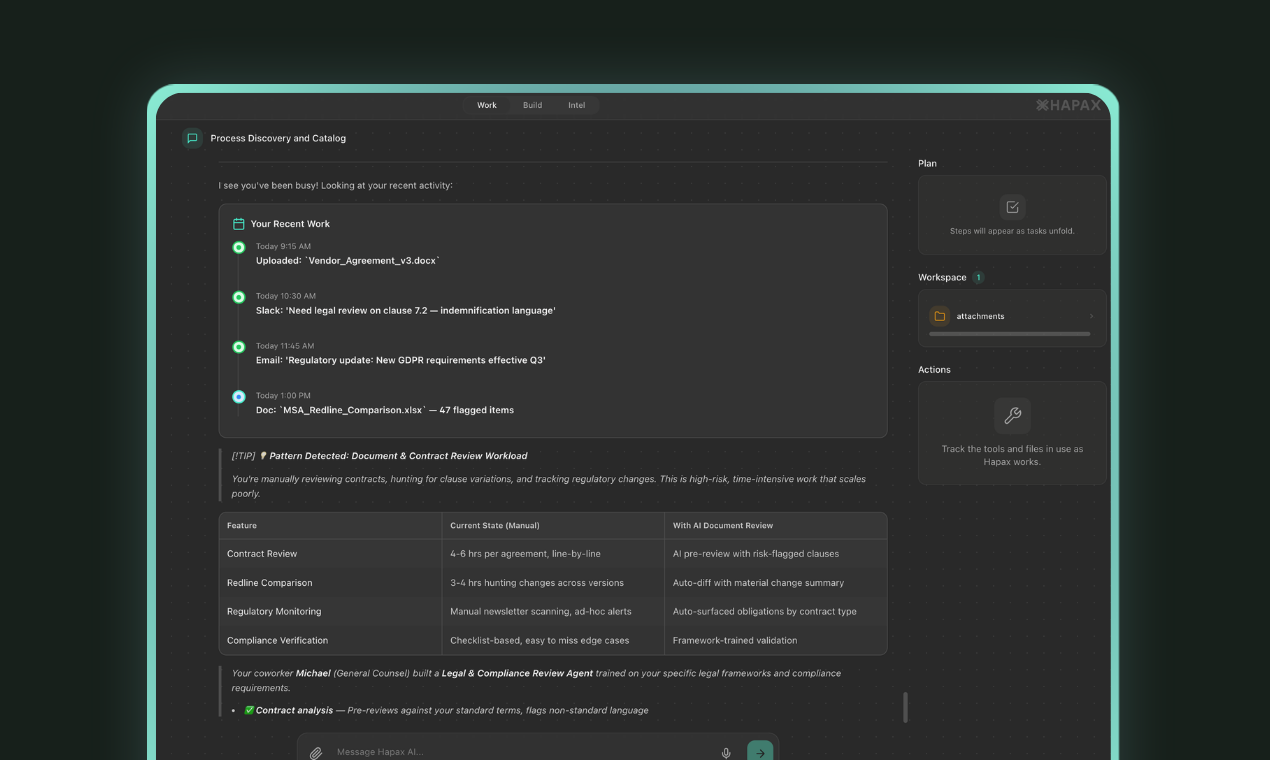Toggle the status dot for the Vendor_Agreement upload
The height and width of the screenshot is (760, 1270).
click(238, 247)
